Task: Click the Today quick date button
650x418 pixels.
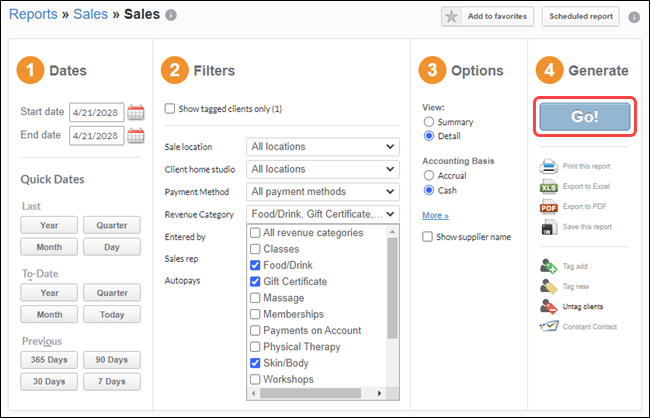Action: 112,314
